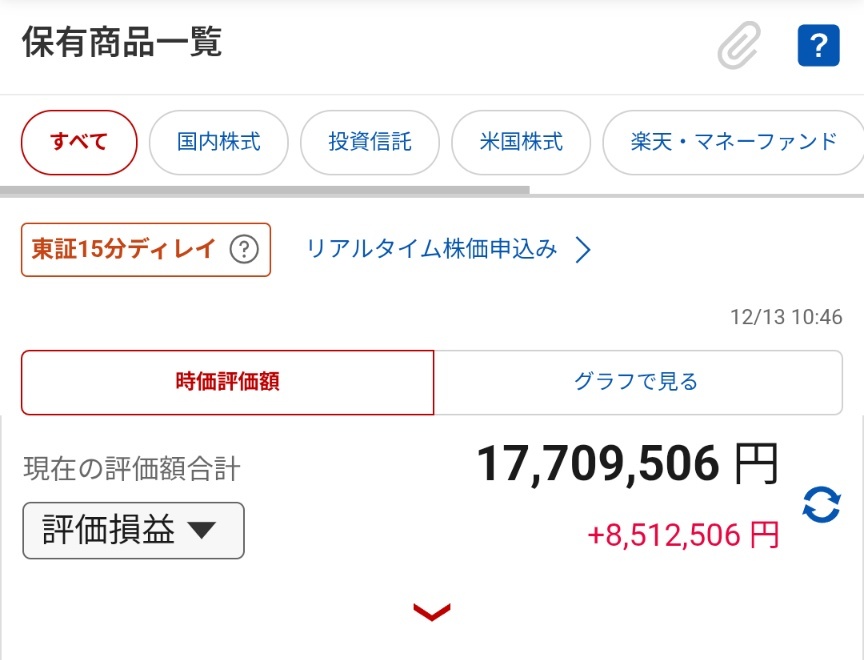This screenshot has height=660, width=864.
Task: Open the 評価損益 dropdown
Action: click(x=133, y=531)
